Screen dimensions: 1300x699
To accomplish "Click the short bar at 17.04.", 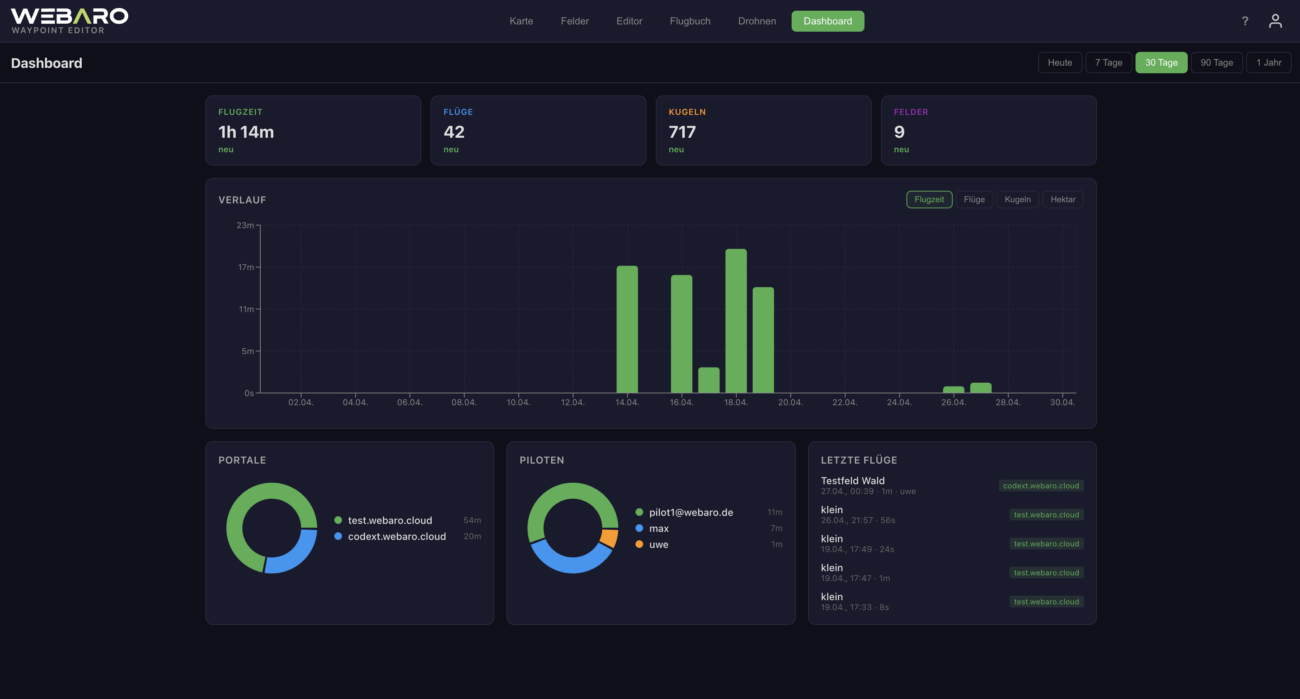I will point(709,380).
